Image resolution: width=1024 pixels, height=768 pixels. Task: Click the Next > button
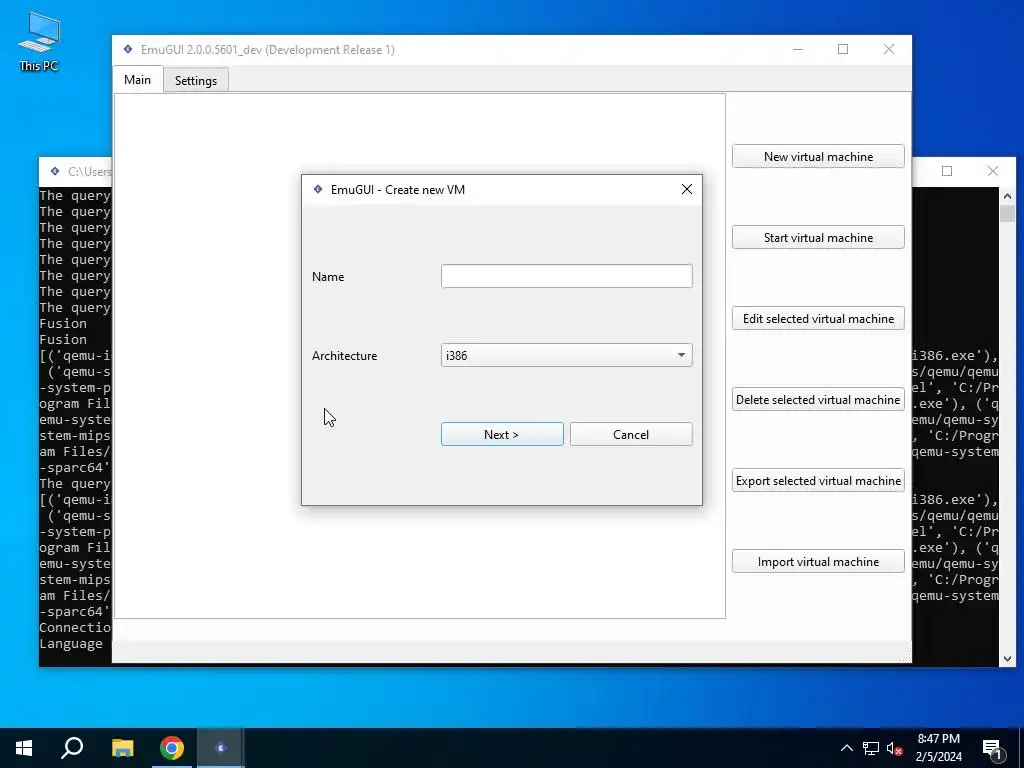(x=502, y=434)
